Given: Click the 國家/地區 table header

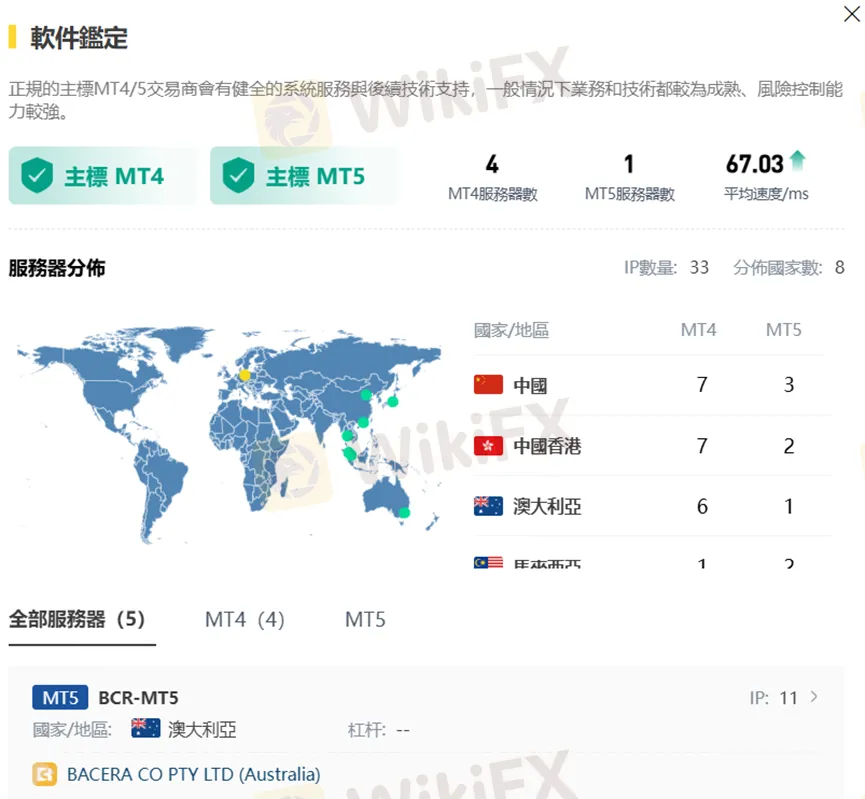Looking at the screenshot, I should point(511,330).
